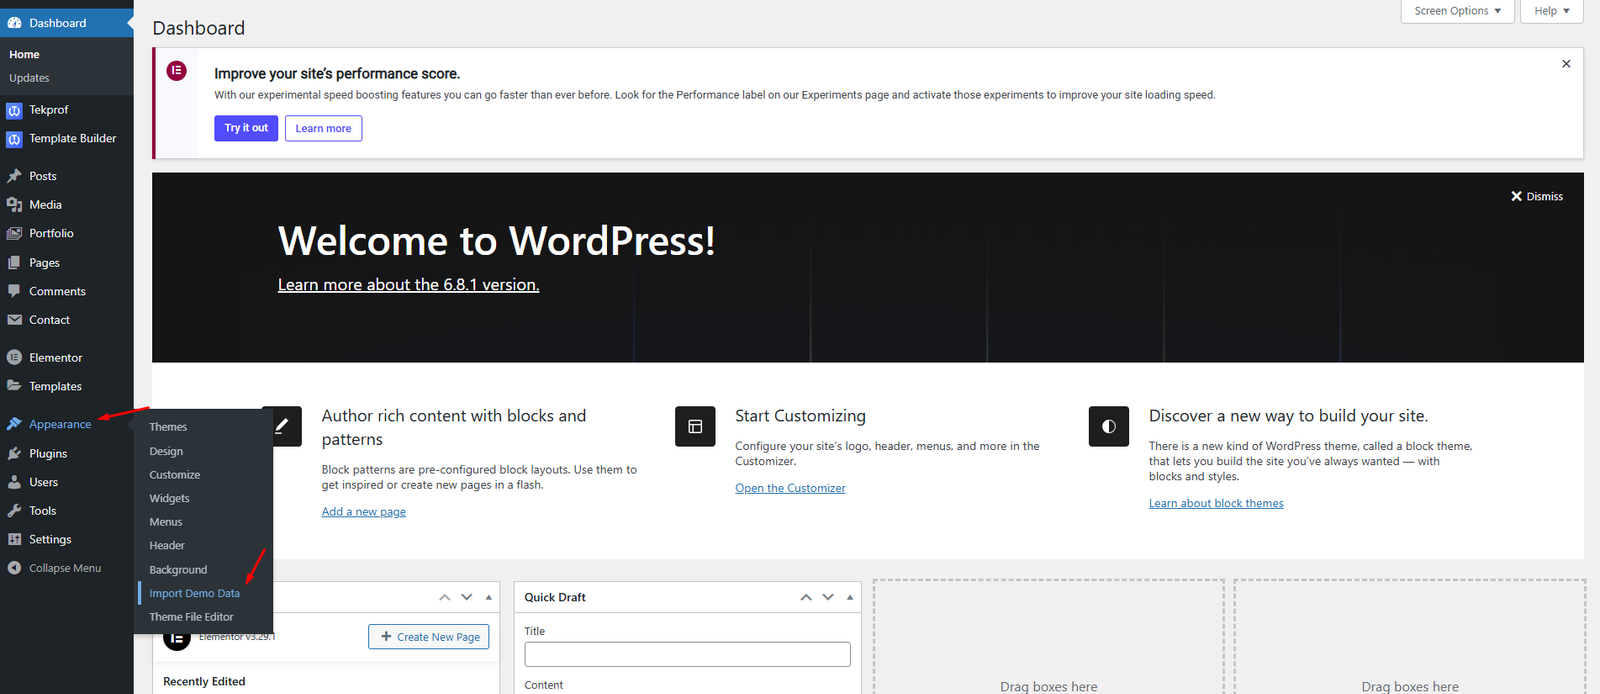The image size is (1600, 694).
Task: Click Import Demo Data in the Appearance flyout
Action: point(195,594)
